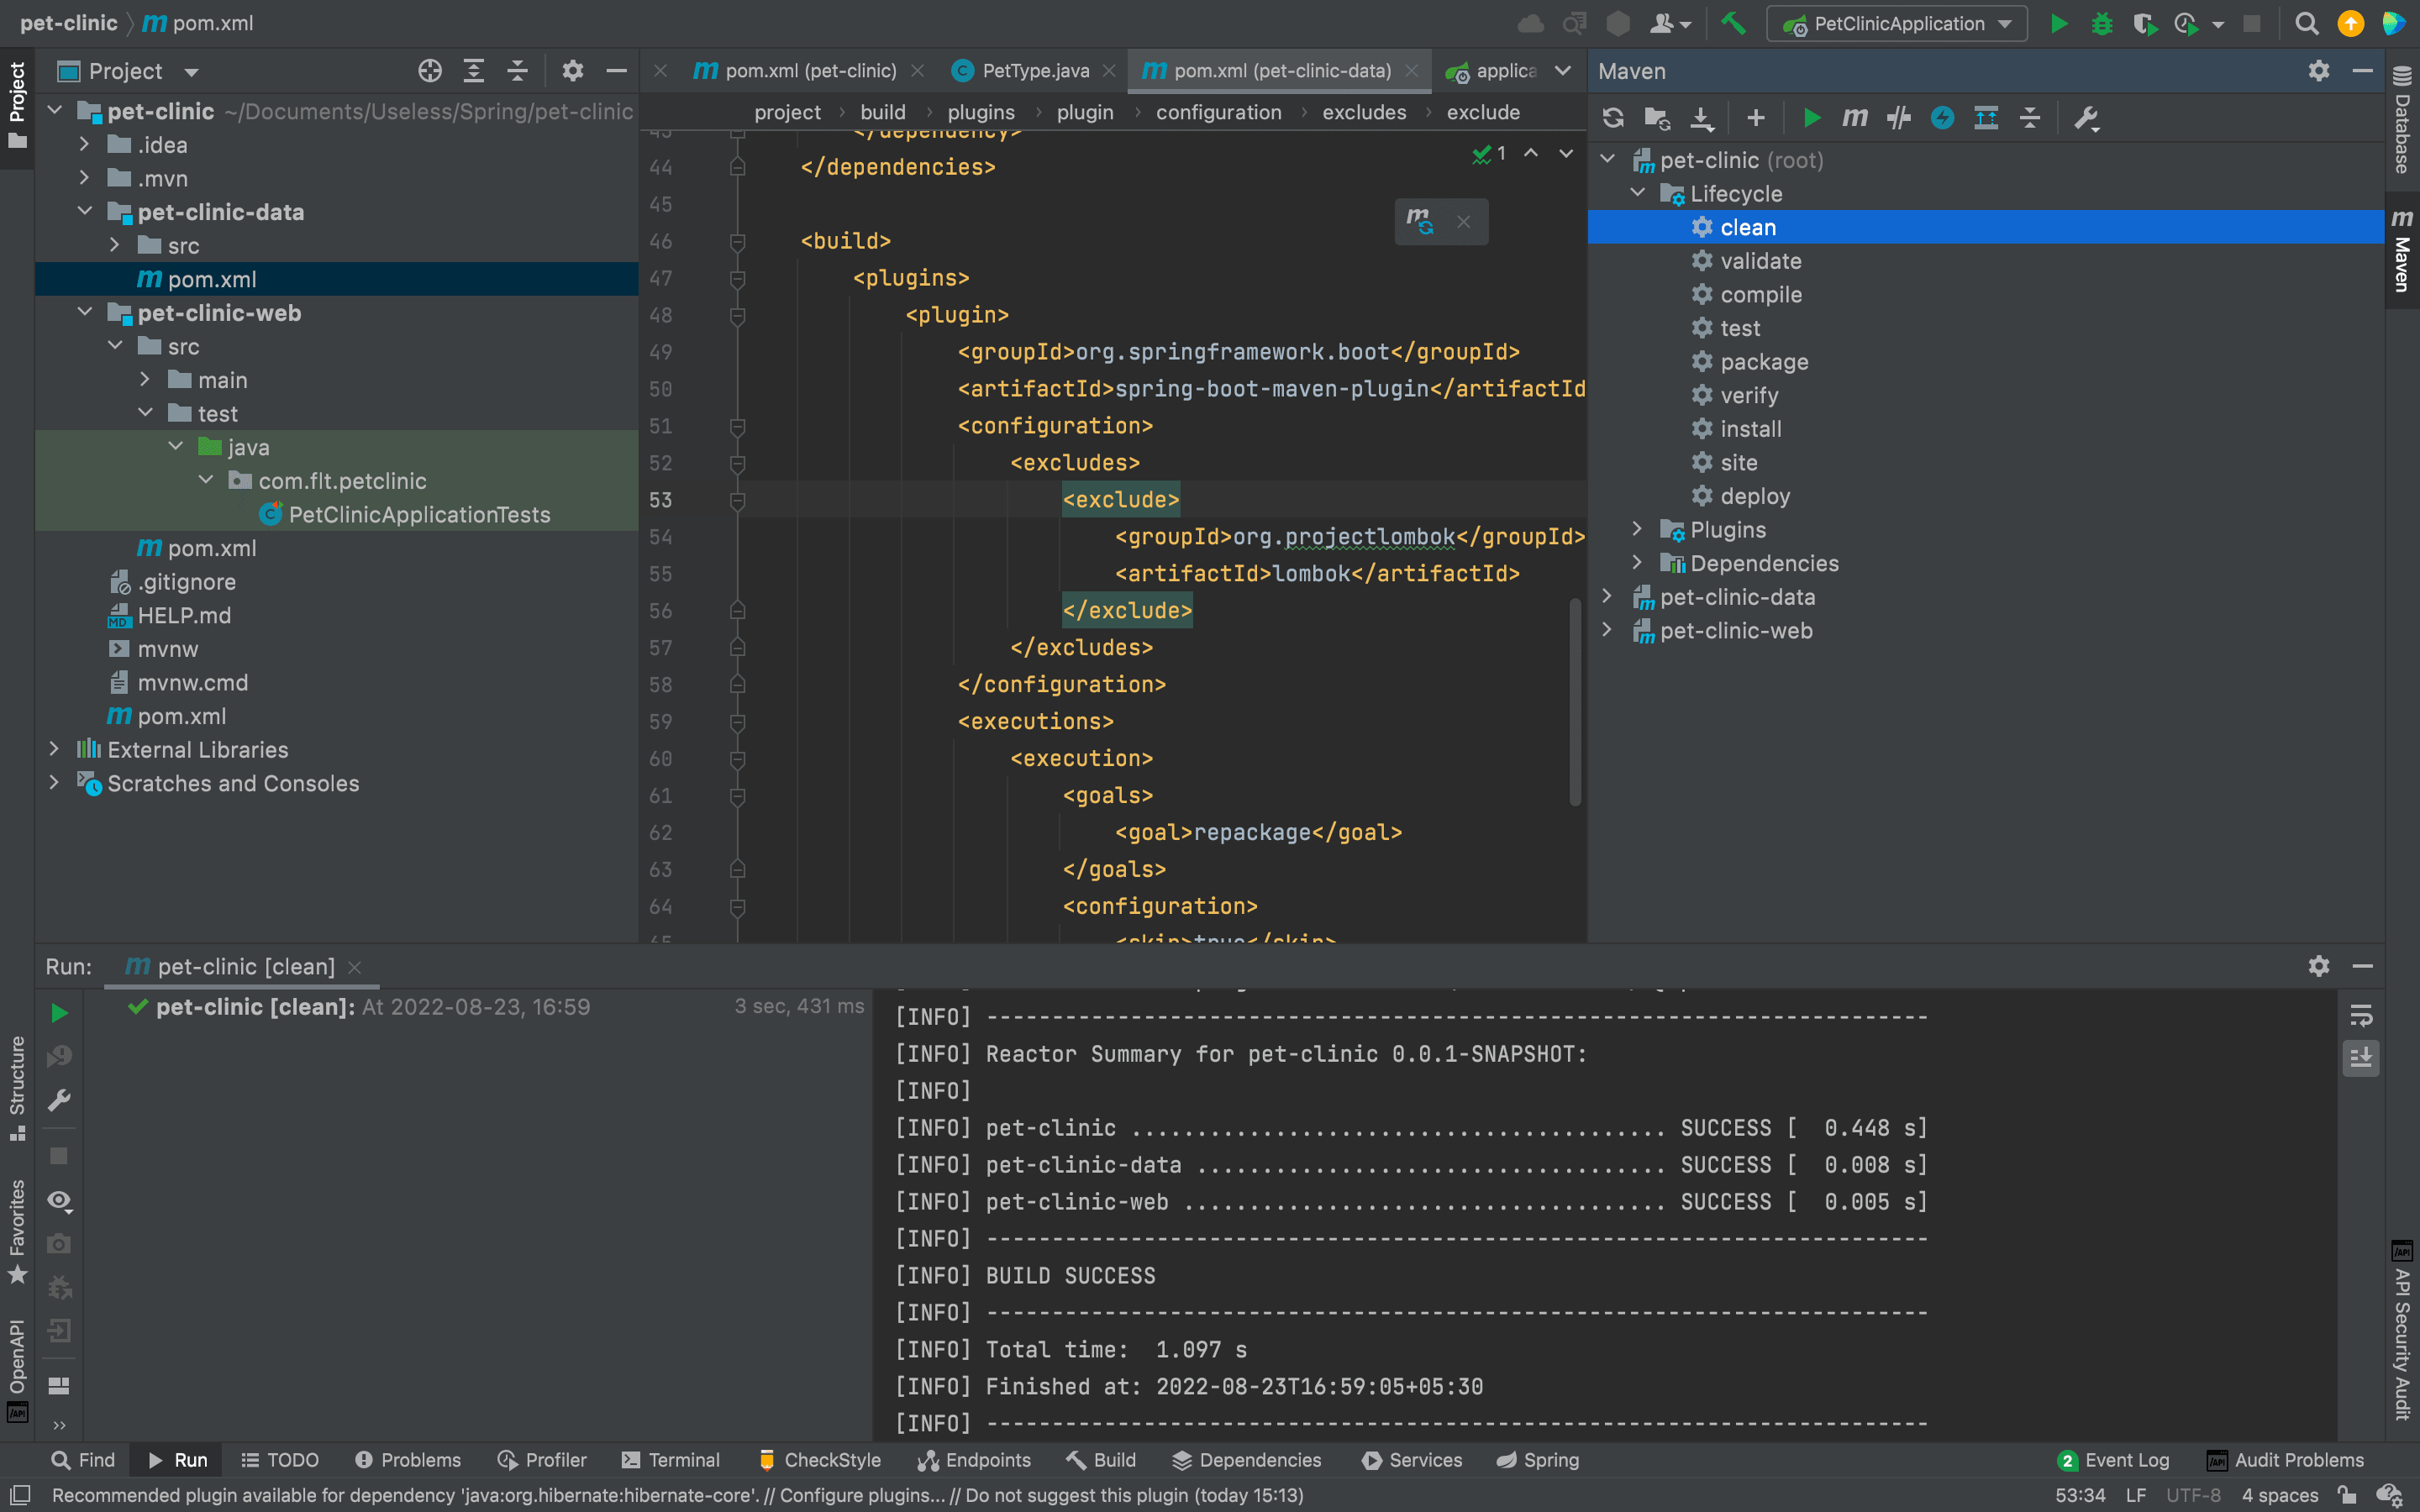Open Audit Problems
This screenshot has width=2420, height=1512.
click(2286, 1460)
